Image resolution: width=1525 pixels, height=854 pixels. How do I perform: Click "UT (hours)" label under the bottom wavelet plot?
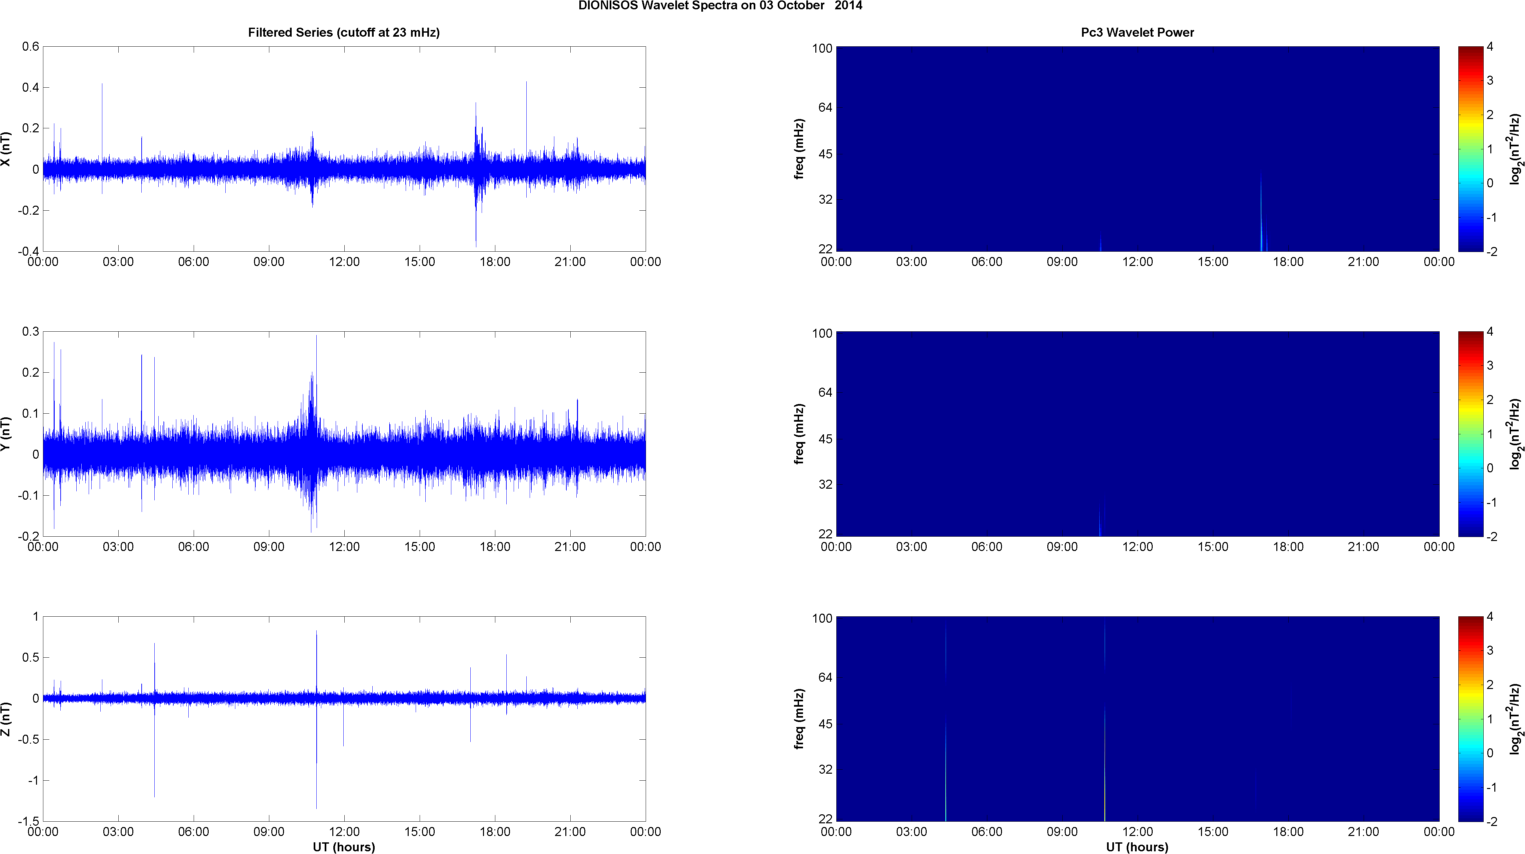tap(1137, 847)
